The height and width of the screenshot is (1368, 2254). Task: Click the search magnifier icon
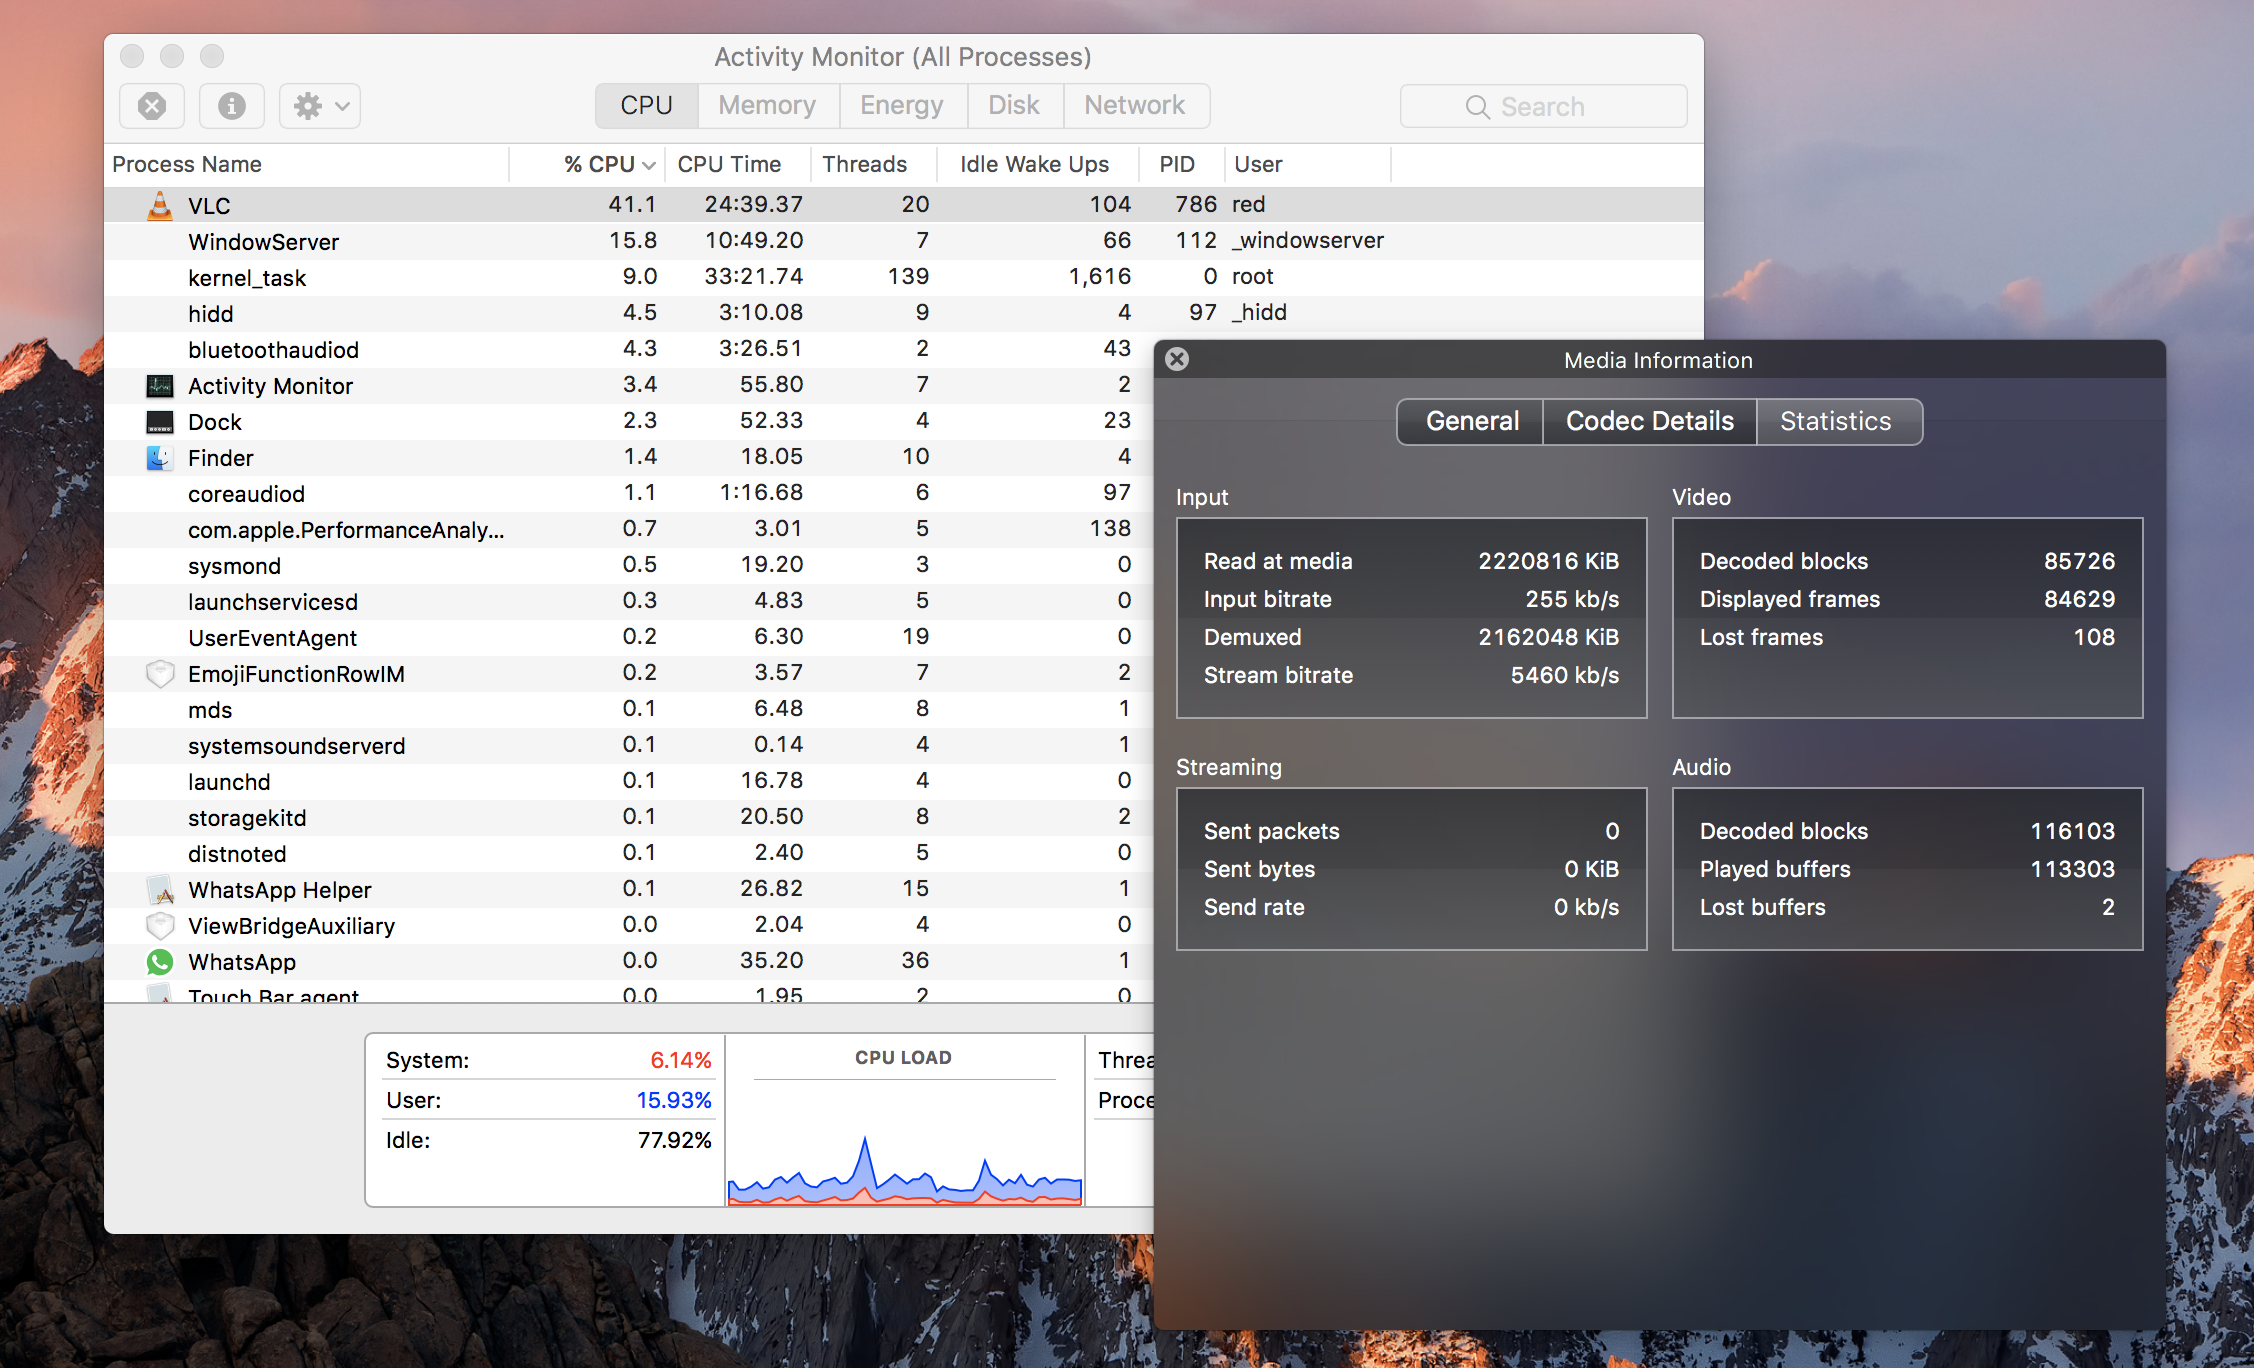(x=1477, y=107)
